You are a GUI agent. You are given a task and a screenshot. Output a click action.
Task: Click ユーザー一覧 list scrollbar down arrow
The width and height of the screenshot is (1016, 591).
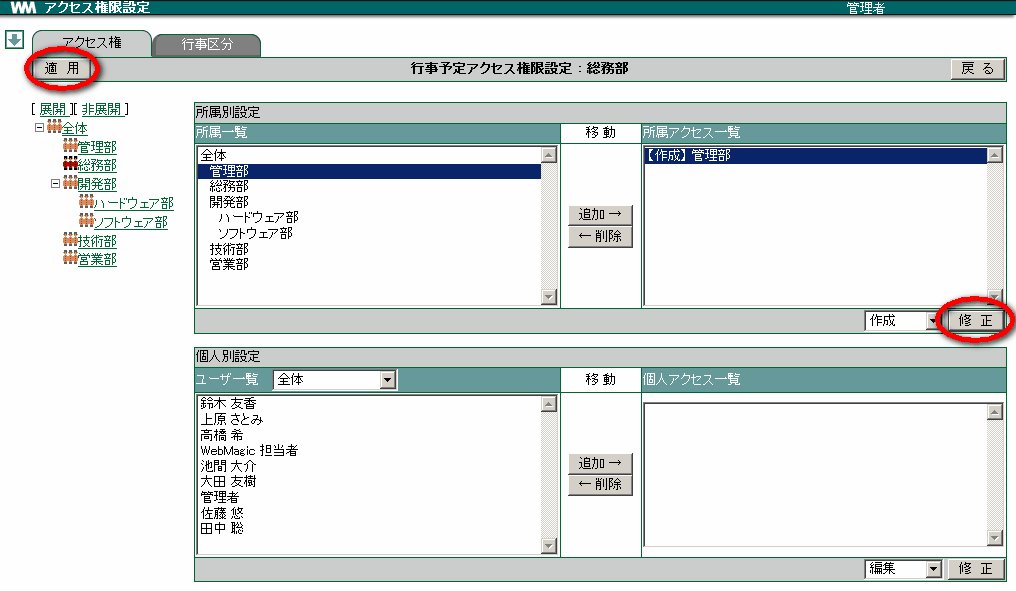[549, 546]
